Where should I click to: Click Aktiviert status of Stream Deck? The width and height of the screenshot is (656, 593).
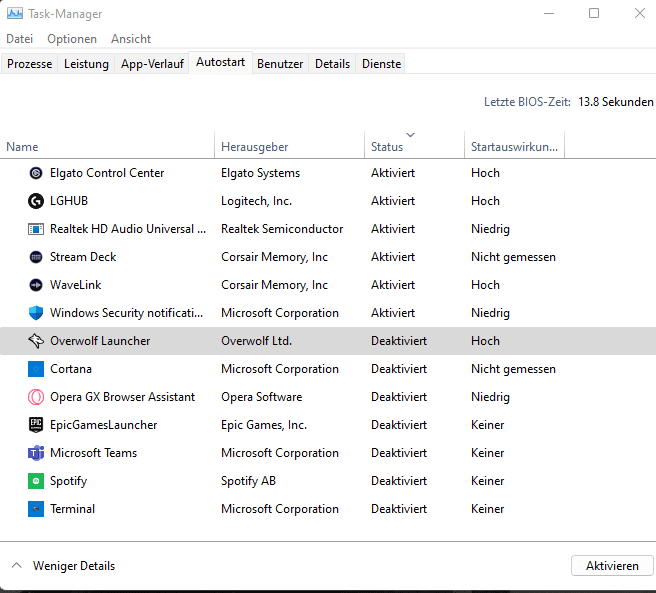click(x=393, y=257)
